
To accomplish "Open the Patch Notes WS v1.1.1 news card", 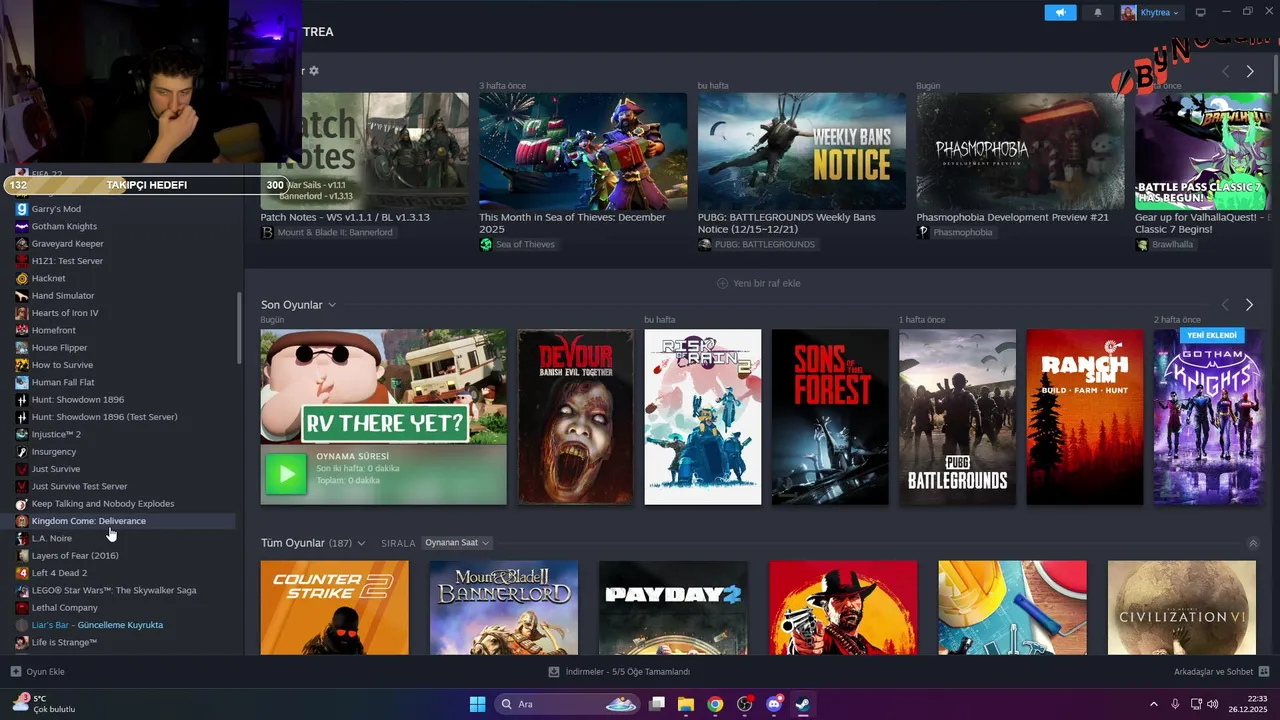I will point(364,151).
